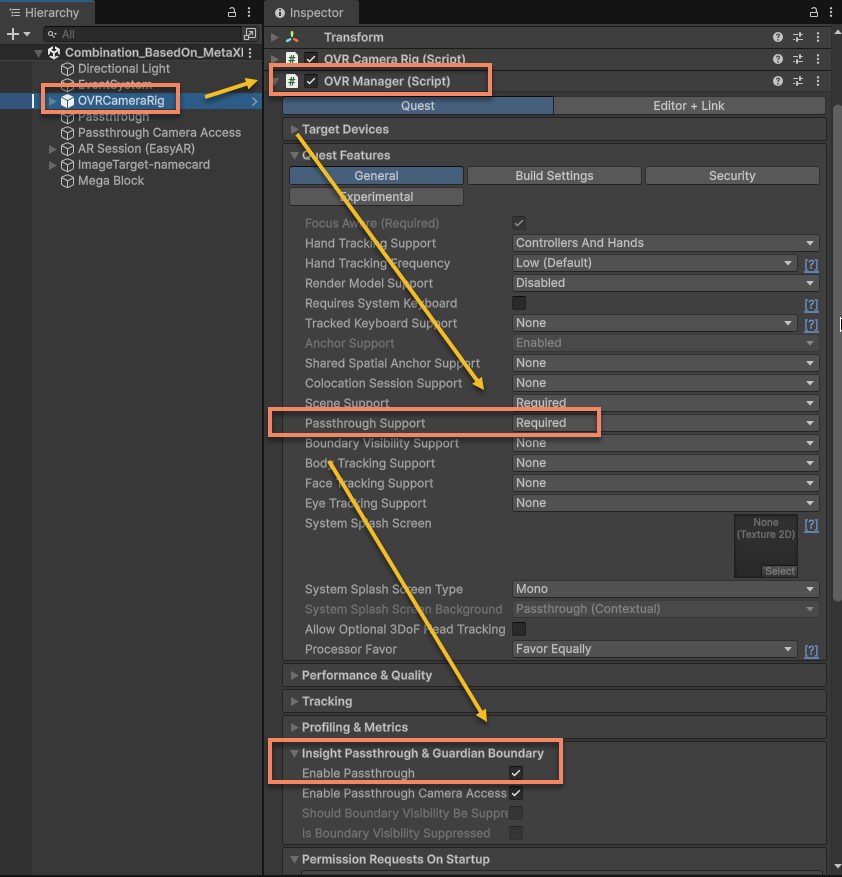Image resolution: width=842 pixels, height=877 pixels.
Task: Click Passthrough Camera Access cube icon
Action: click(x=67, y=133)
